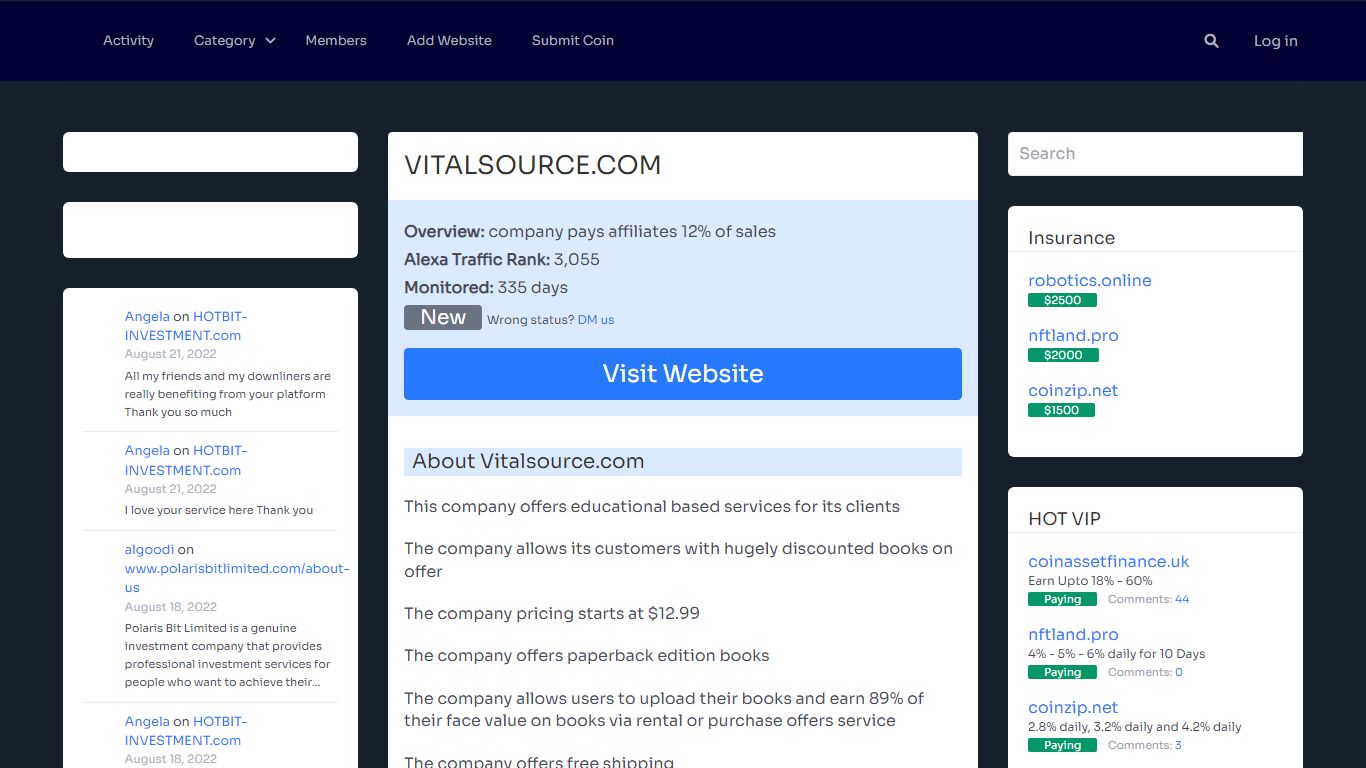Click the 'pricing starts at $12.99' line
Screen dimensions: 1366x768
click(x=552, y=614)
